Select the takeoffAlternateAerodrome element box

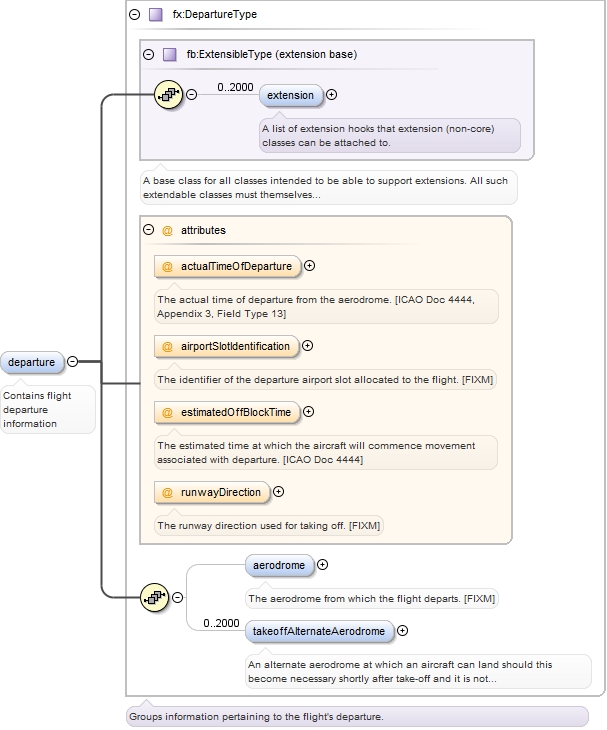[x=319, y=631]
